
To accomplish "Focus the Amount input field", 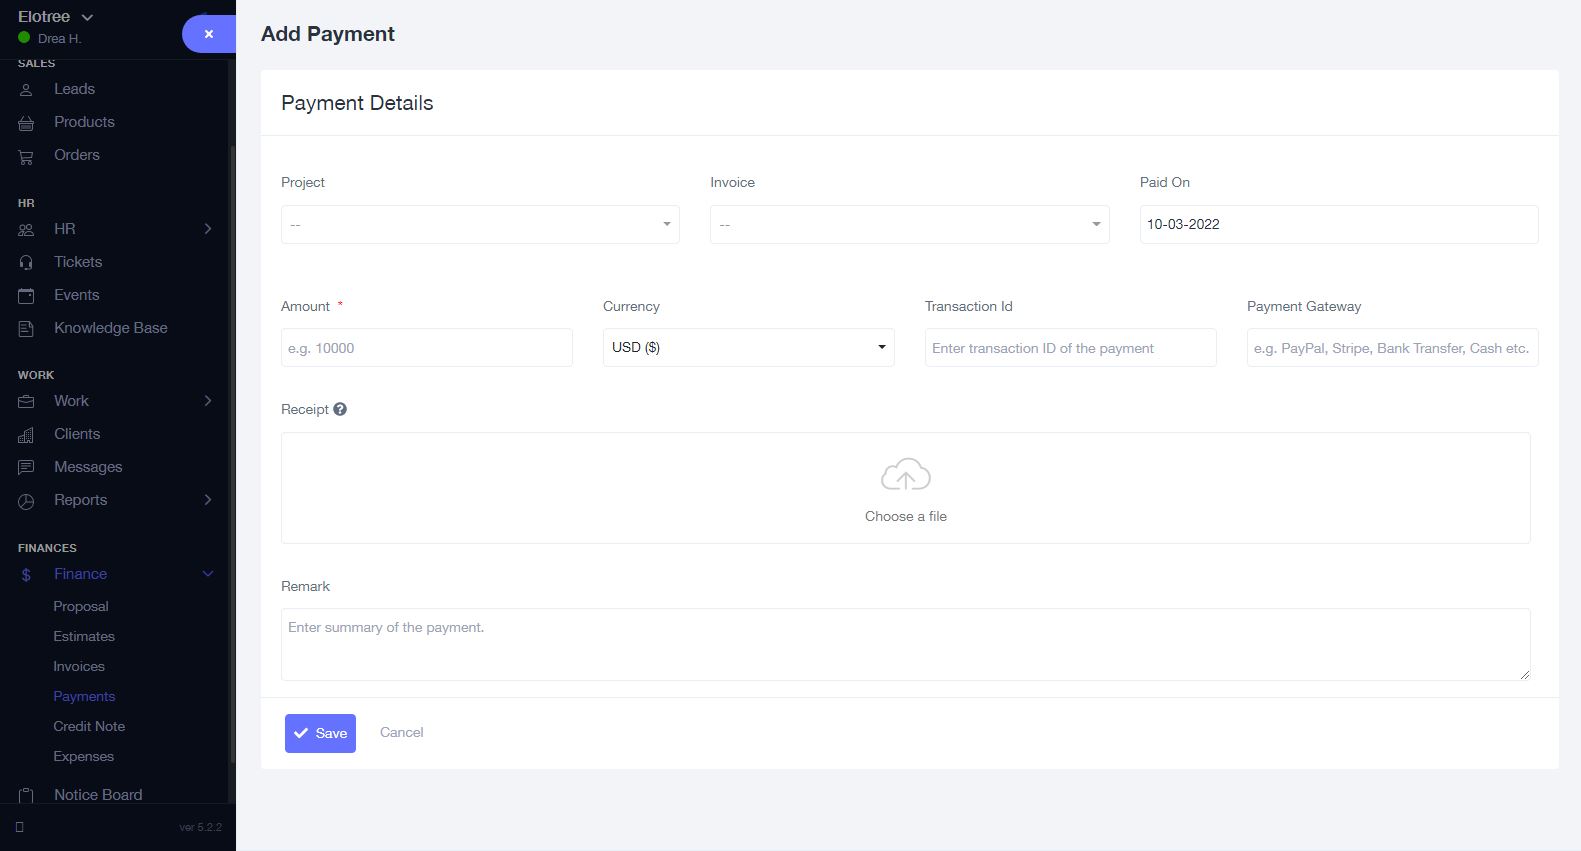I will point(427,347).
